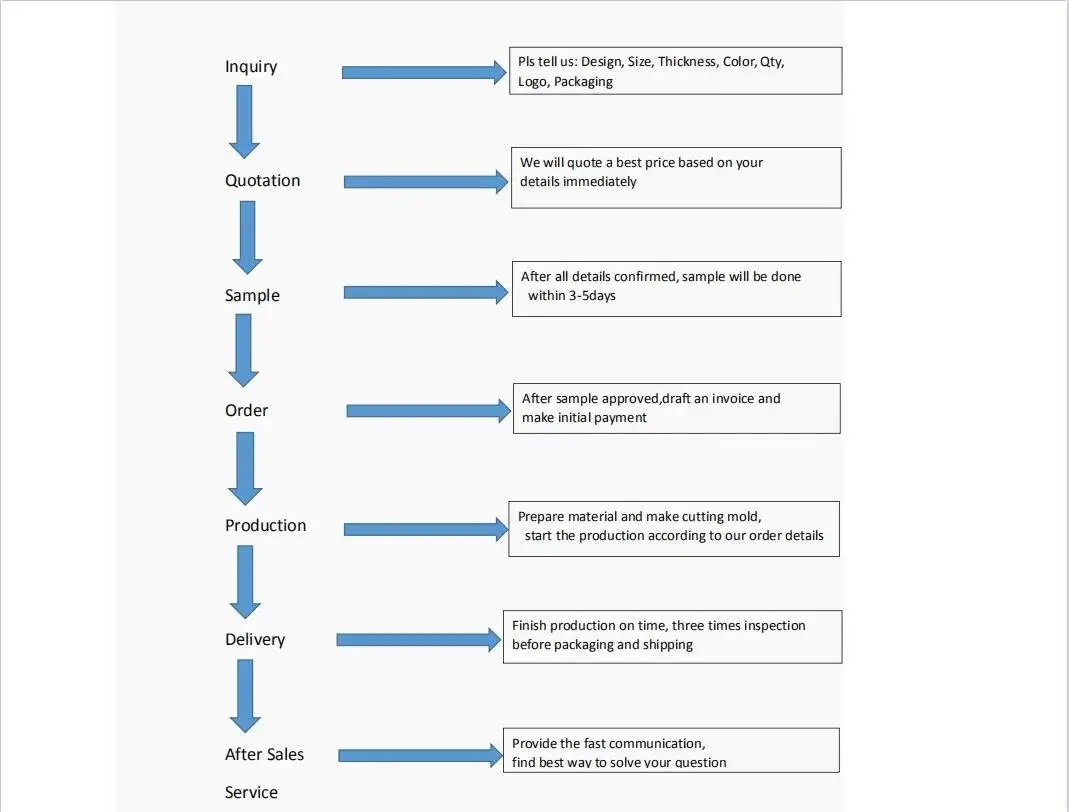This screenshot has height=812, width=1069.
Task: Select the right arrow beside Quotation
Action: (x=426, y=182)
